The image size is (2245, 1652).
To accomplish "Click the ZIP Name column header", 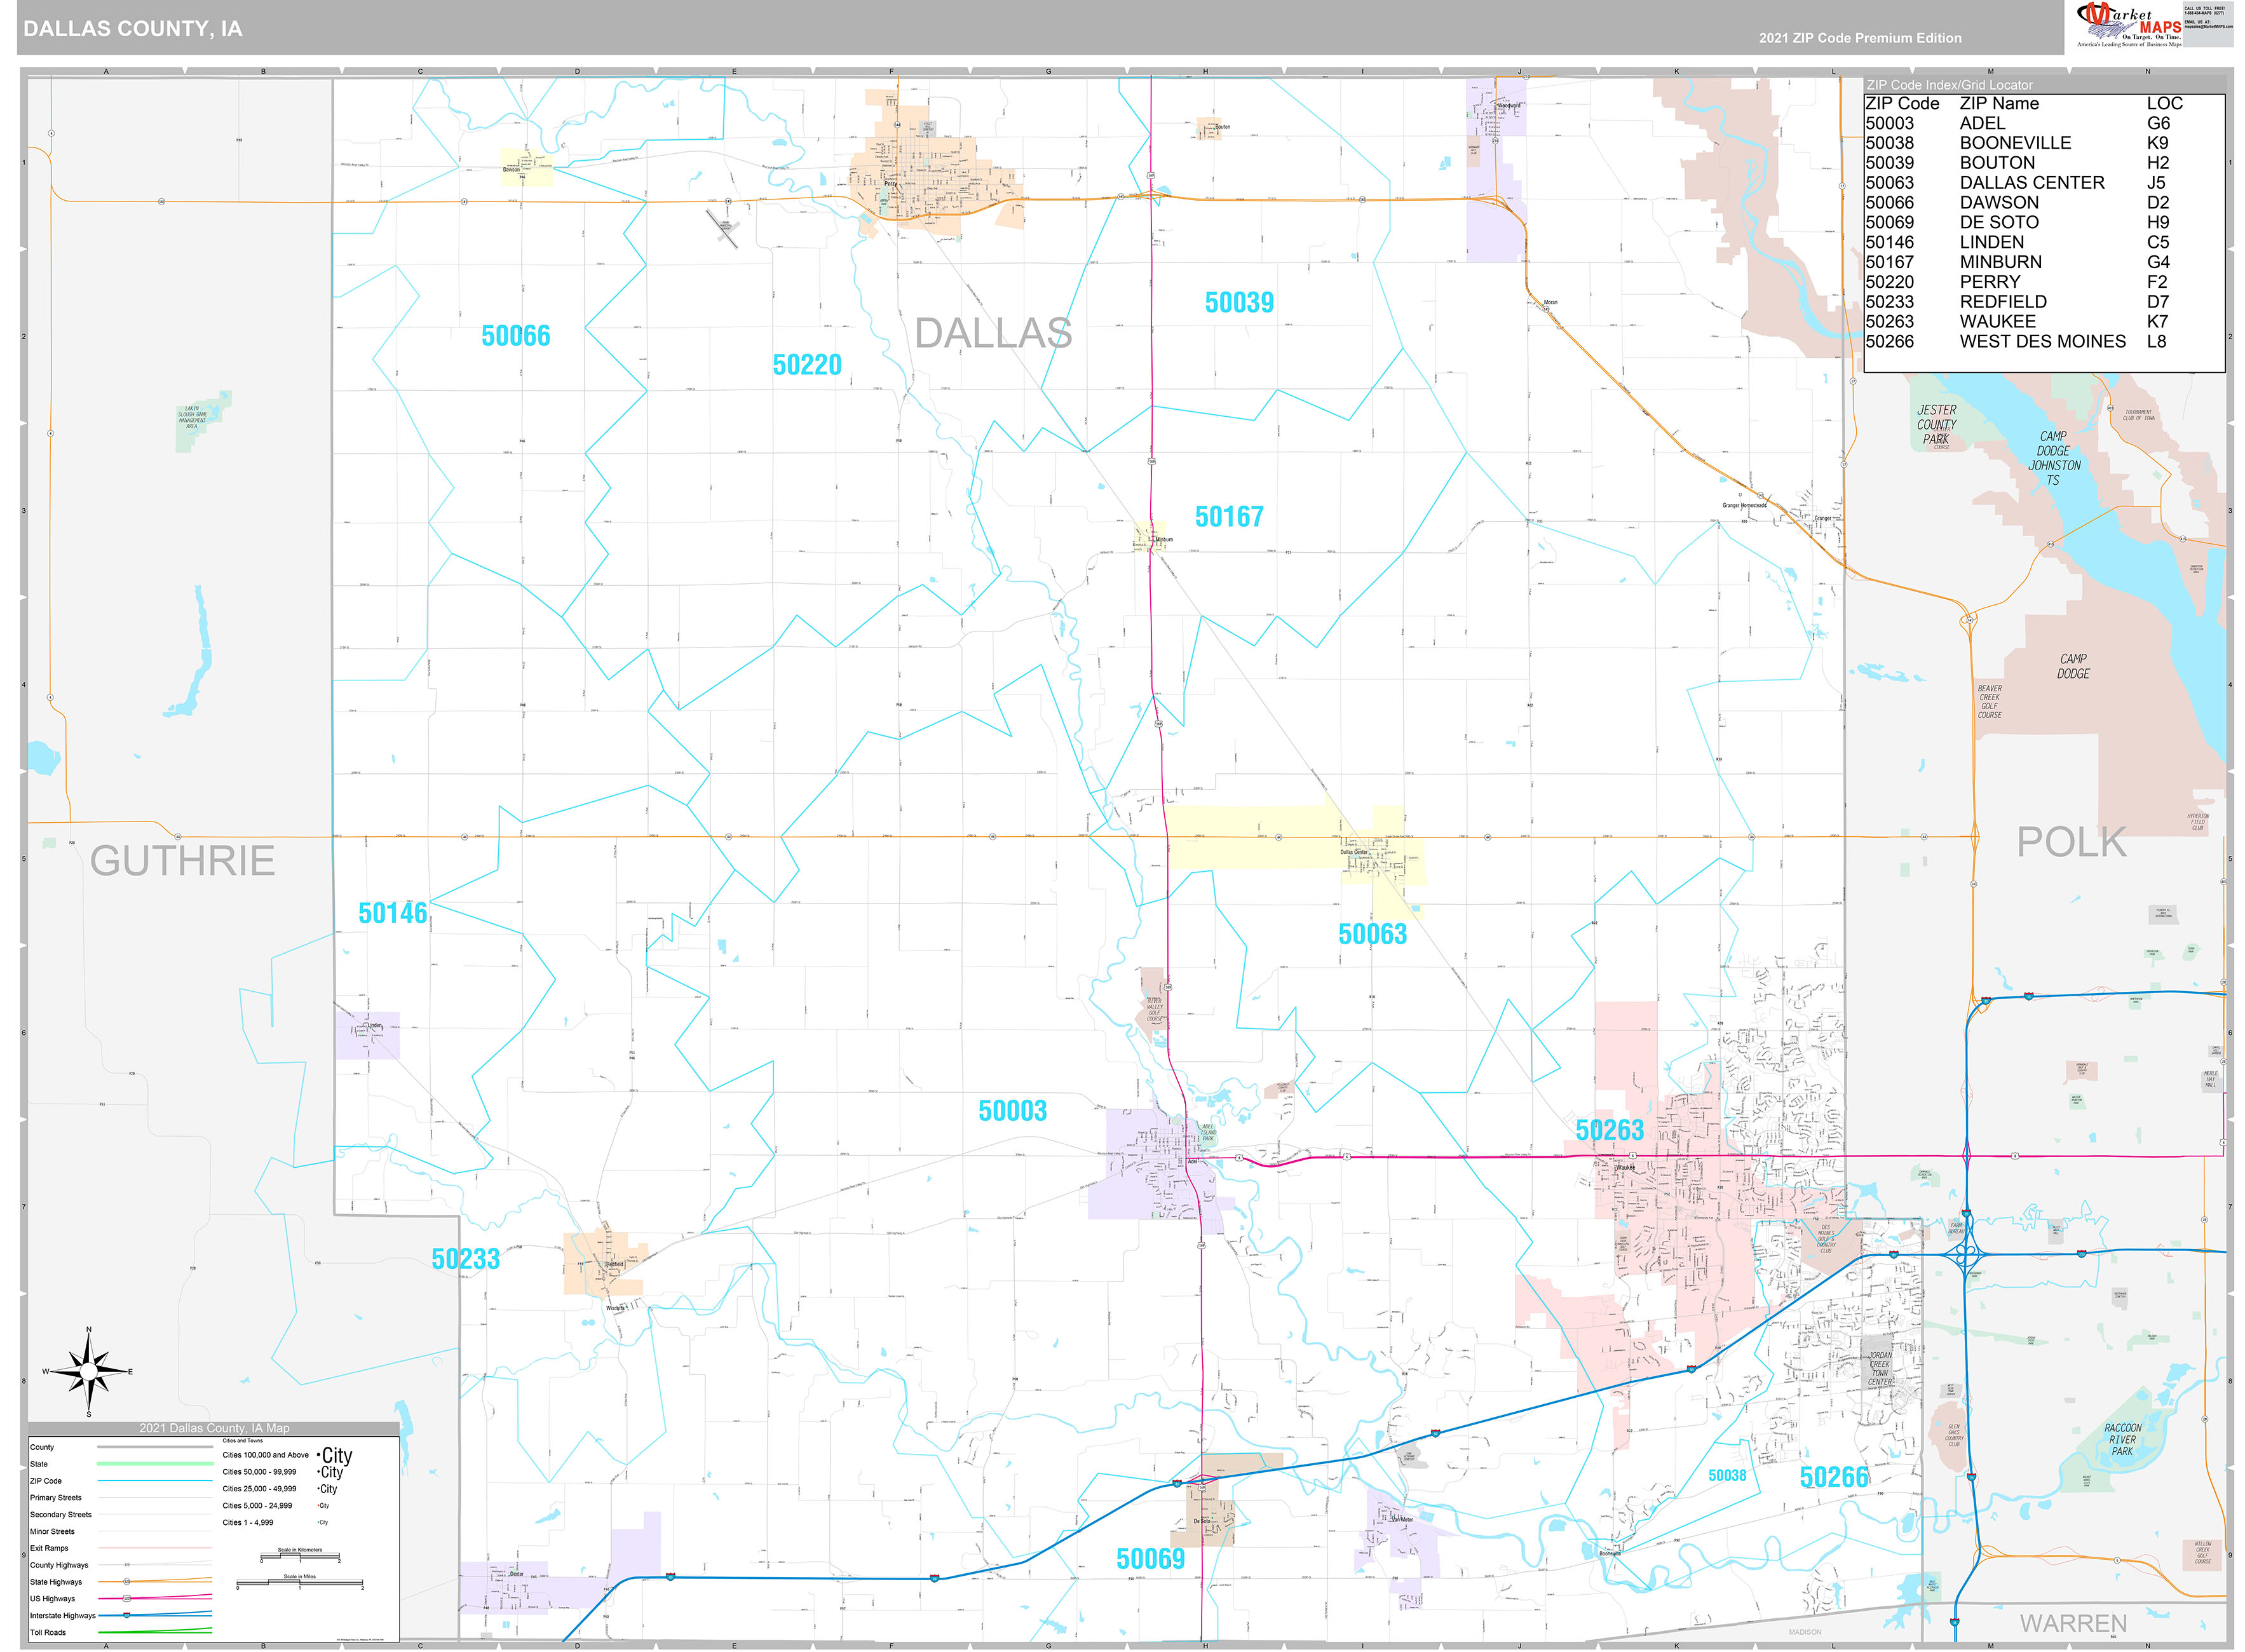I will click(1999, 104).
